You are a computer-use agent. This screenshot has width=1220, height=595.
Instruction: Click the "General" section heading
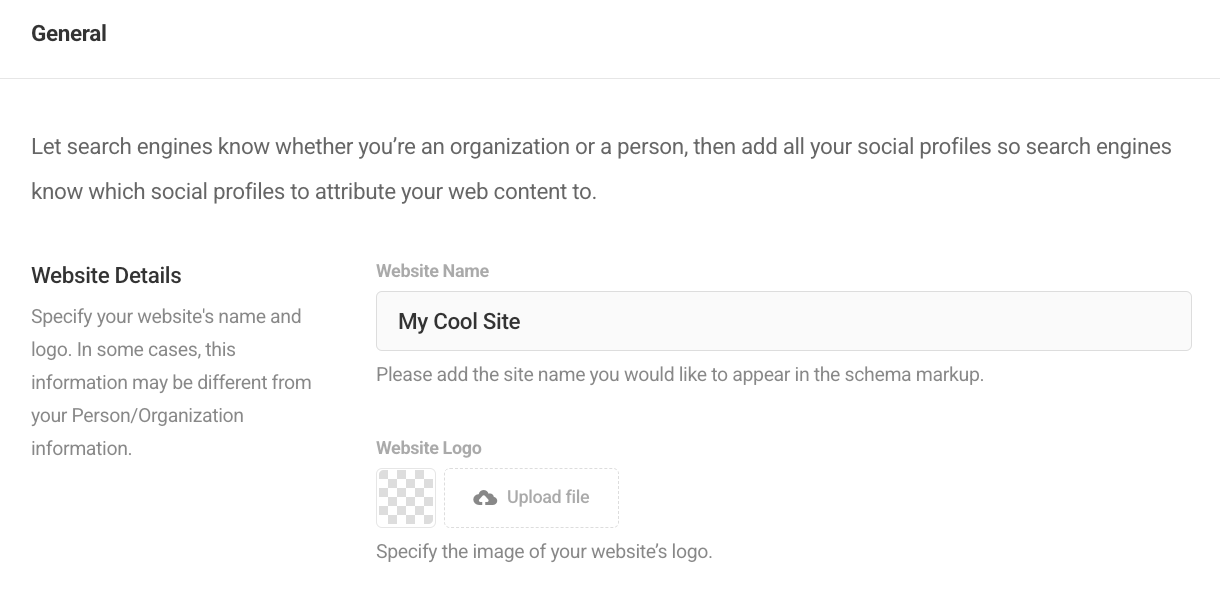[x=69, y=34]
